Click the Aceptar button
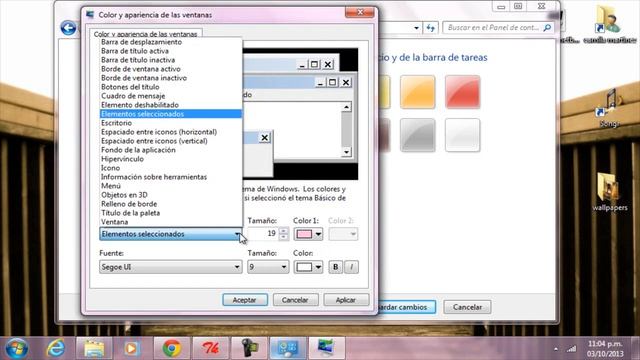640x360 pixels. [x=245, y=300]
